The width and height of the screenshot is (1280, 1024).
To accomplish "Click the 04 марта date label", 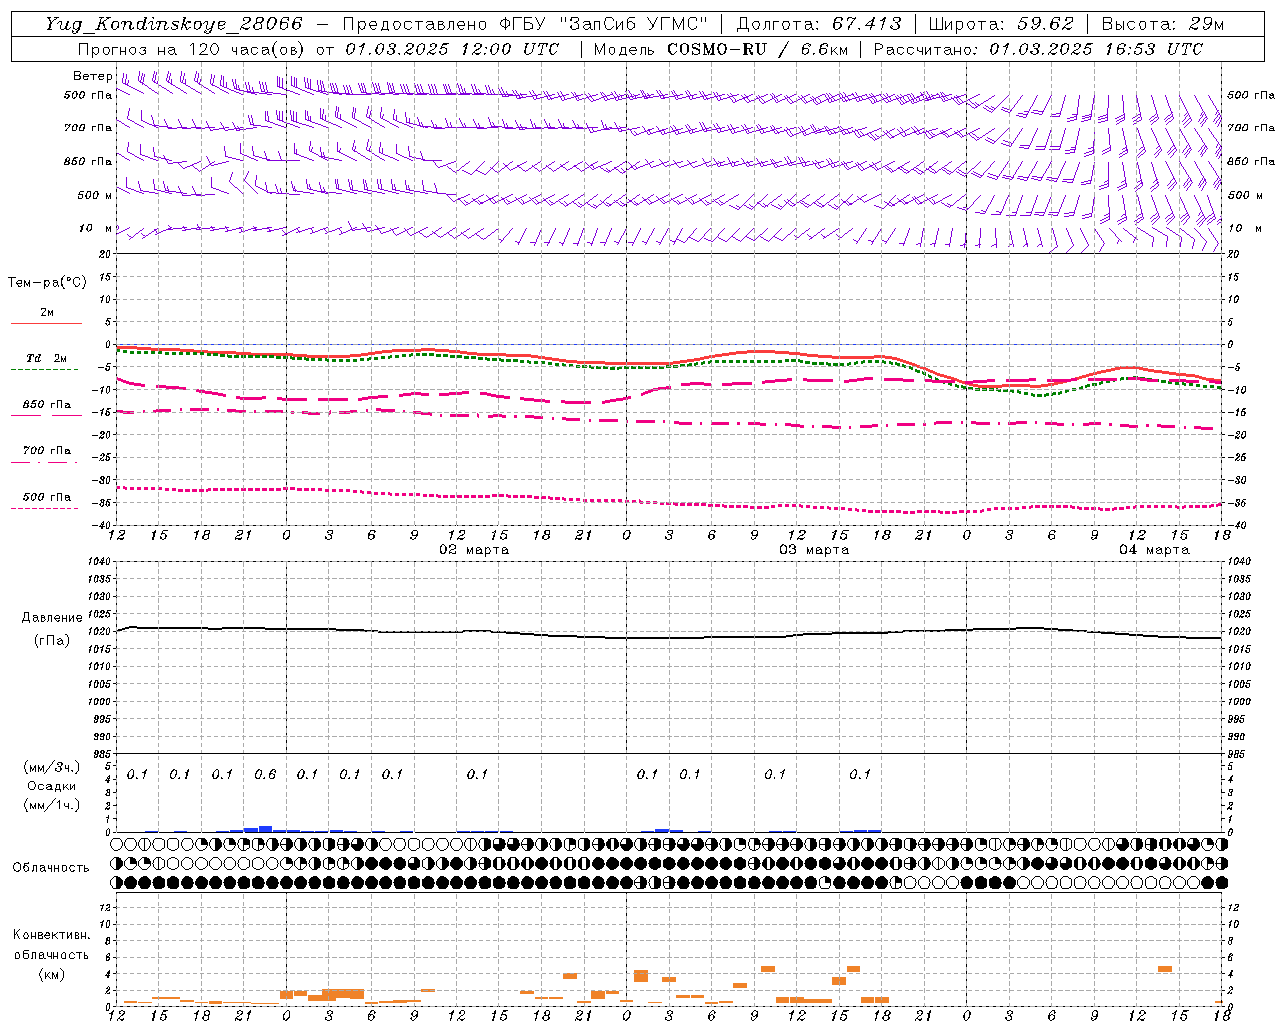I will (1154, 550).
